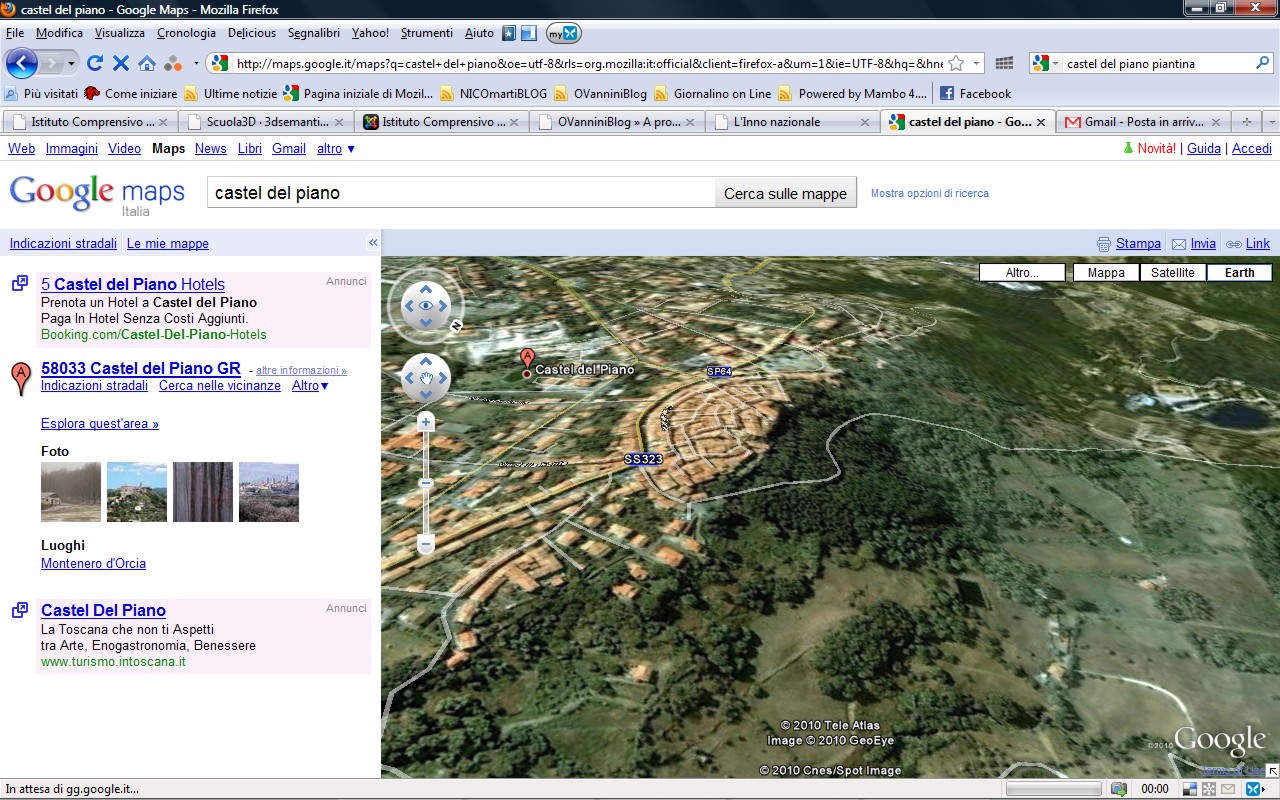The width and height of the screenshot is (1280, 800).
Task: Click Cerca nelle vicinanze link
Action: coord(220,385)
